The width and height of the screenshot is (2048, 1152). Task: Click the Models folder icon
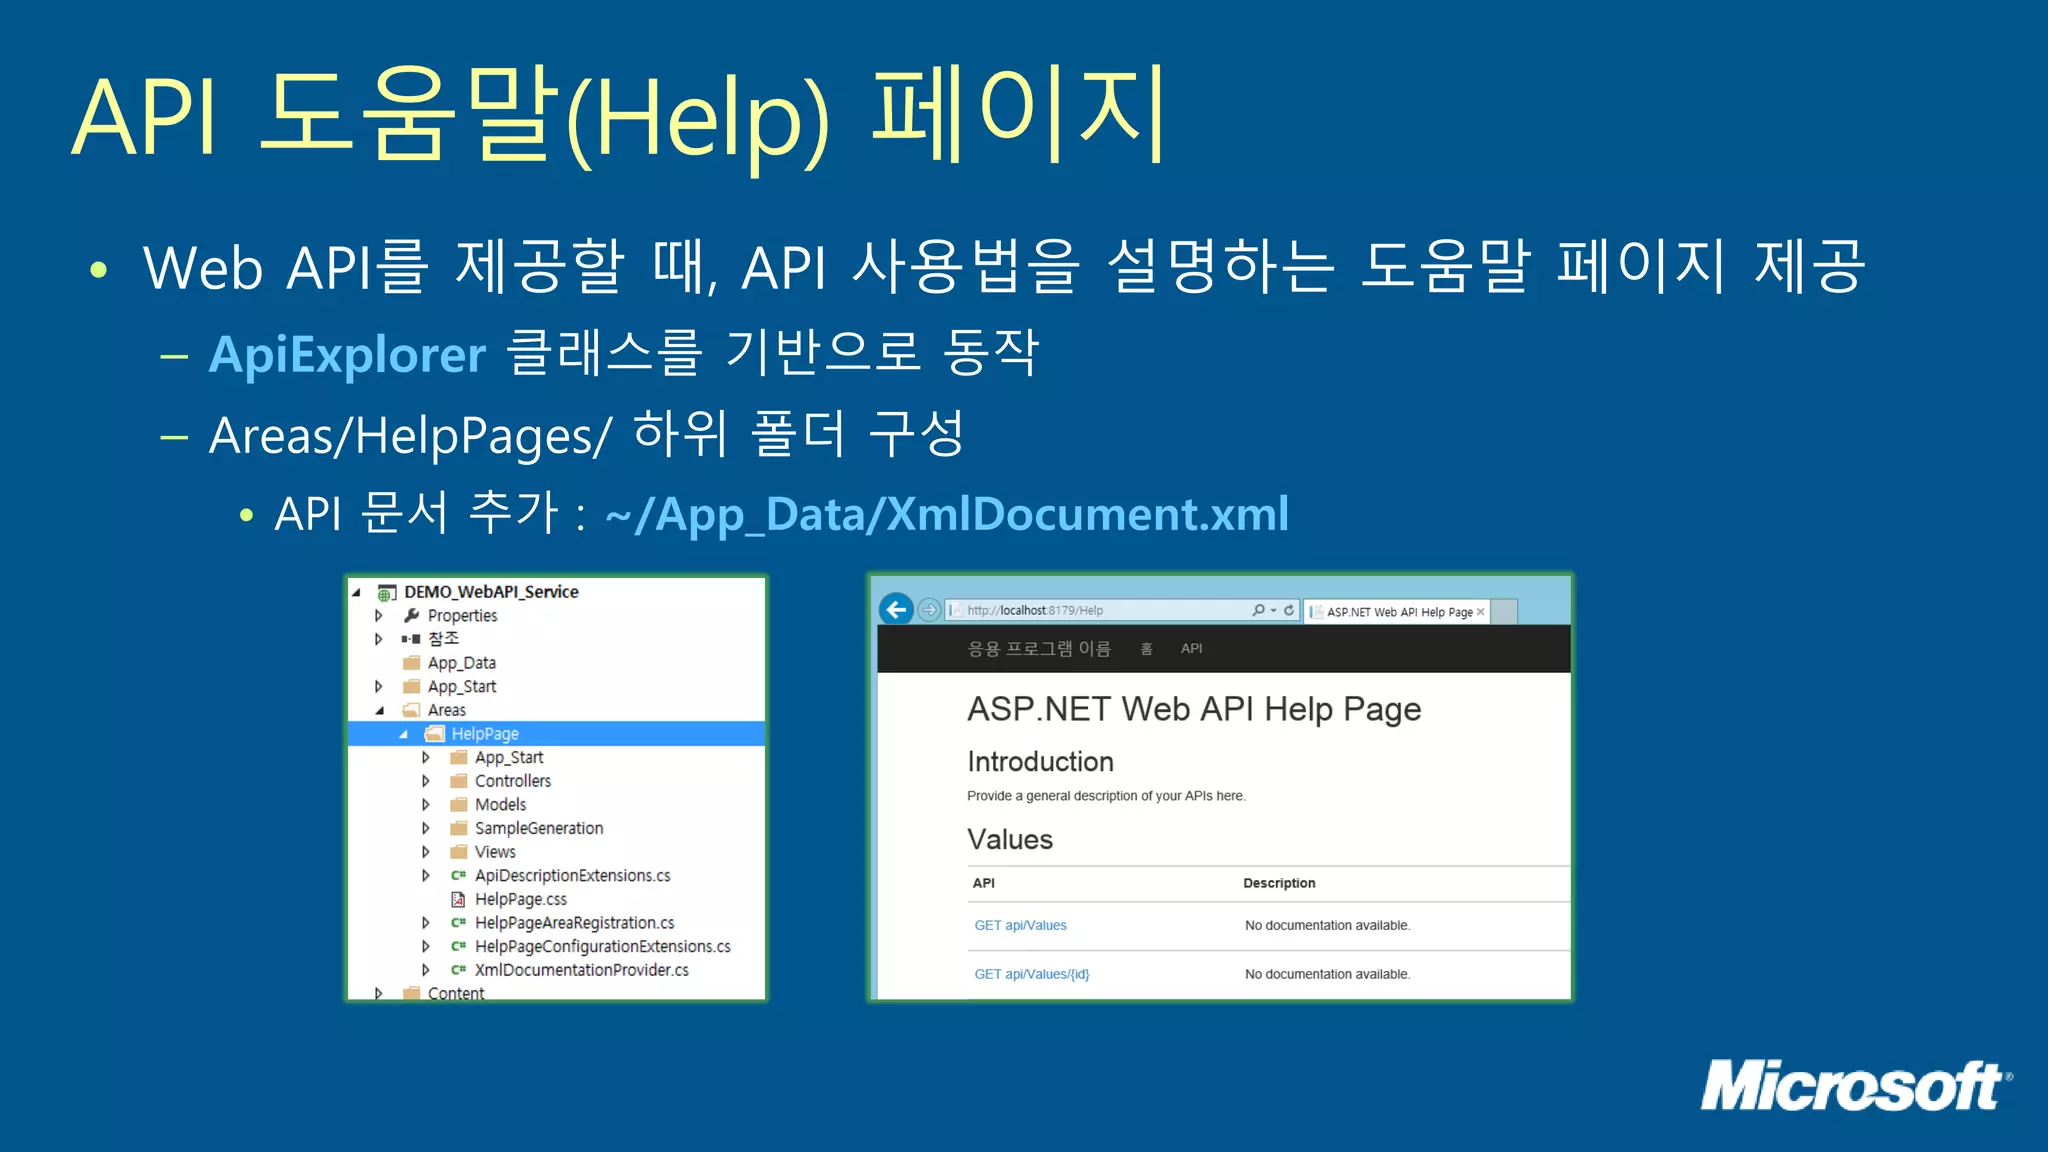pyautogui.click(x=459, y=804)
